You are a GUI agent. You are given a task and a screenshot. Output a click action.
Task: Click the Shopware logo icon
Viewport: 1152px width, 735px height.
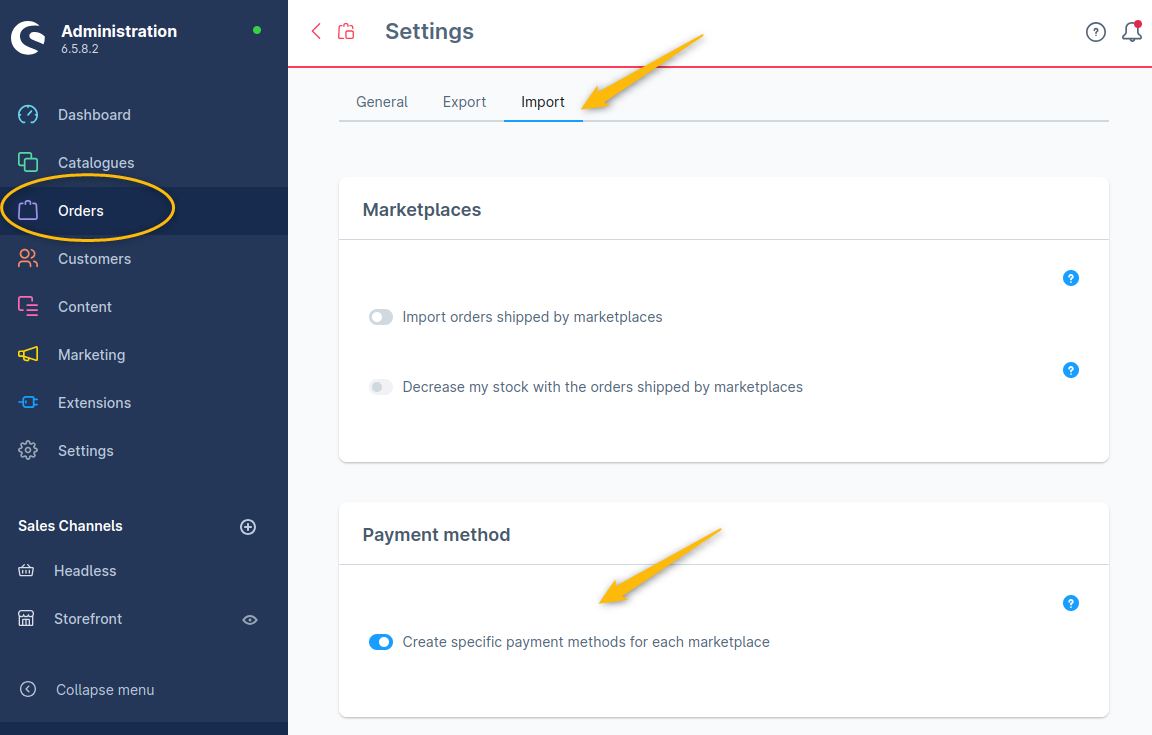pos(28,38)
